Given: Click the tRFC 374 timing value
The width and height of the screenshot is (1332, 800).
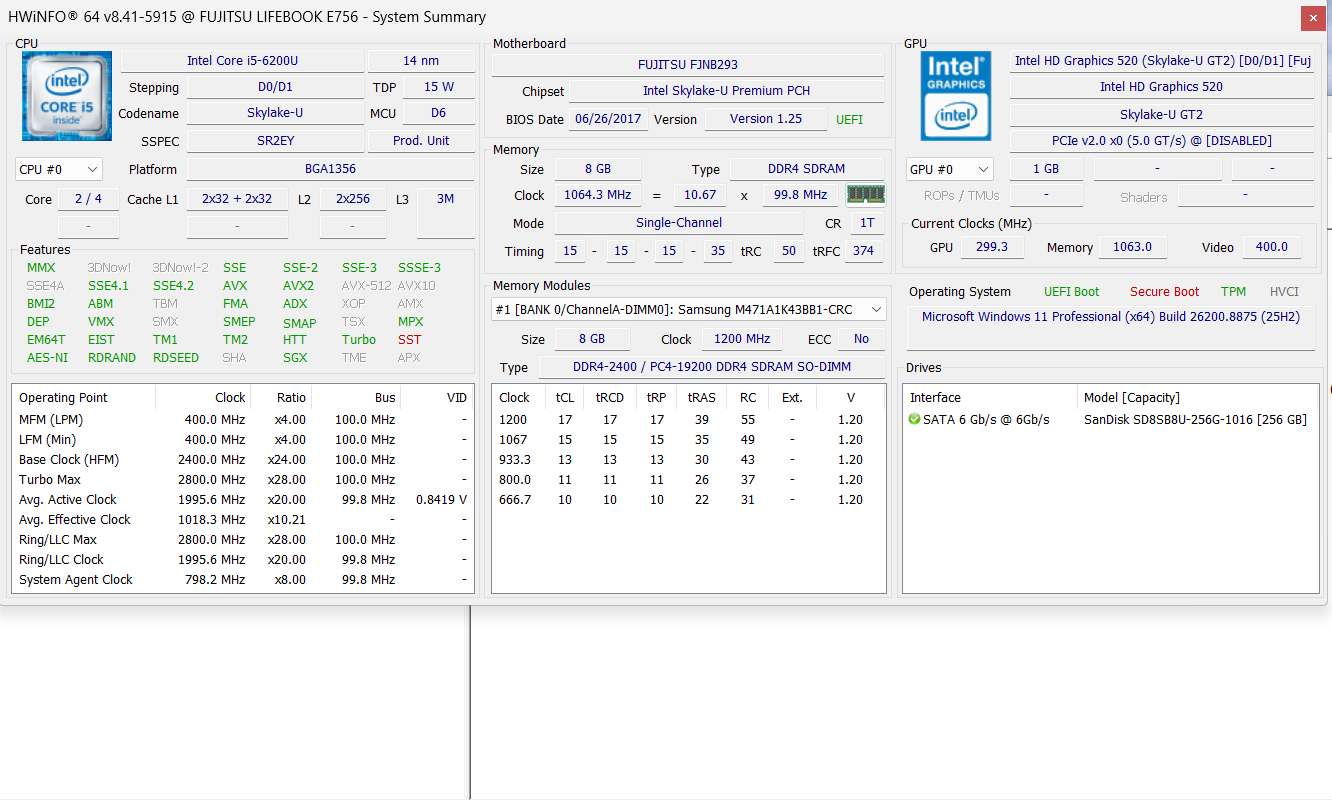Looking at the screenshot, I should click(x=863, y=251).
